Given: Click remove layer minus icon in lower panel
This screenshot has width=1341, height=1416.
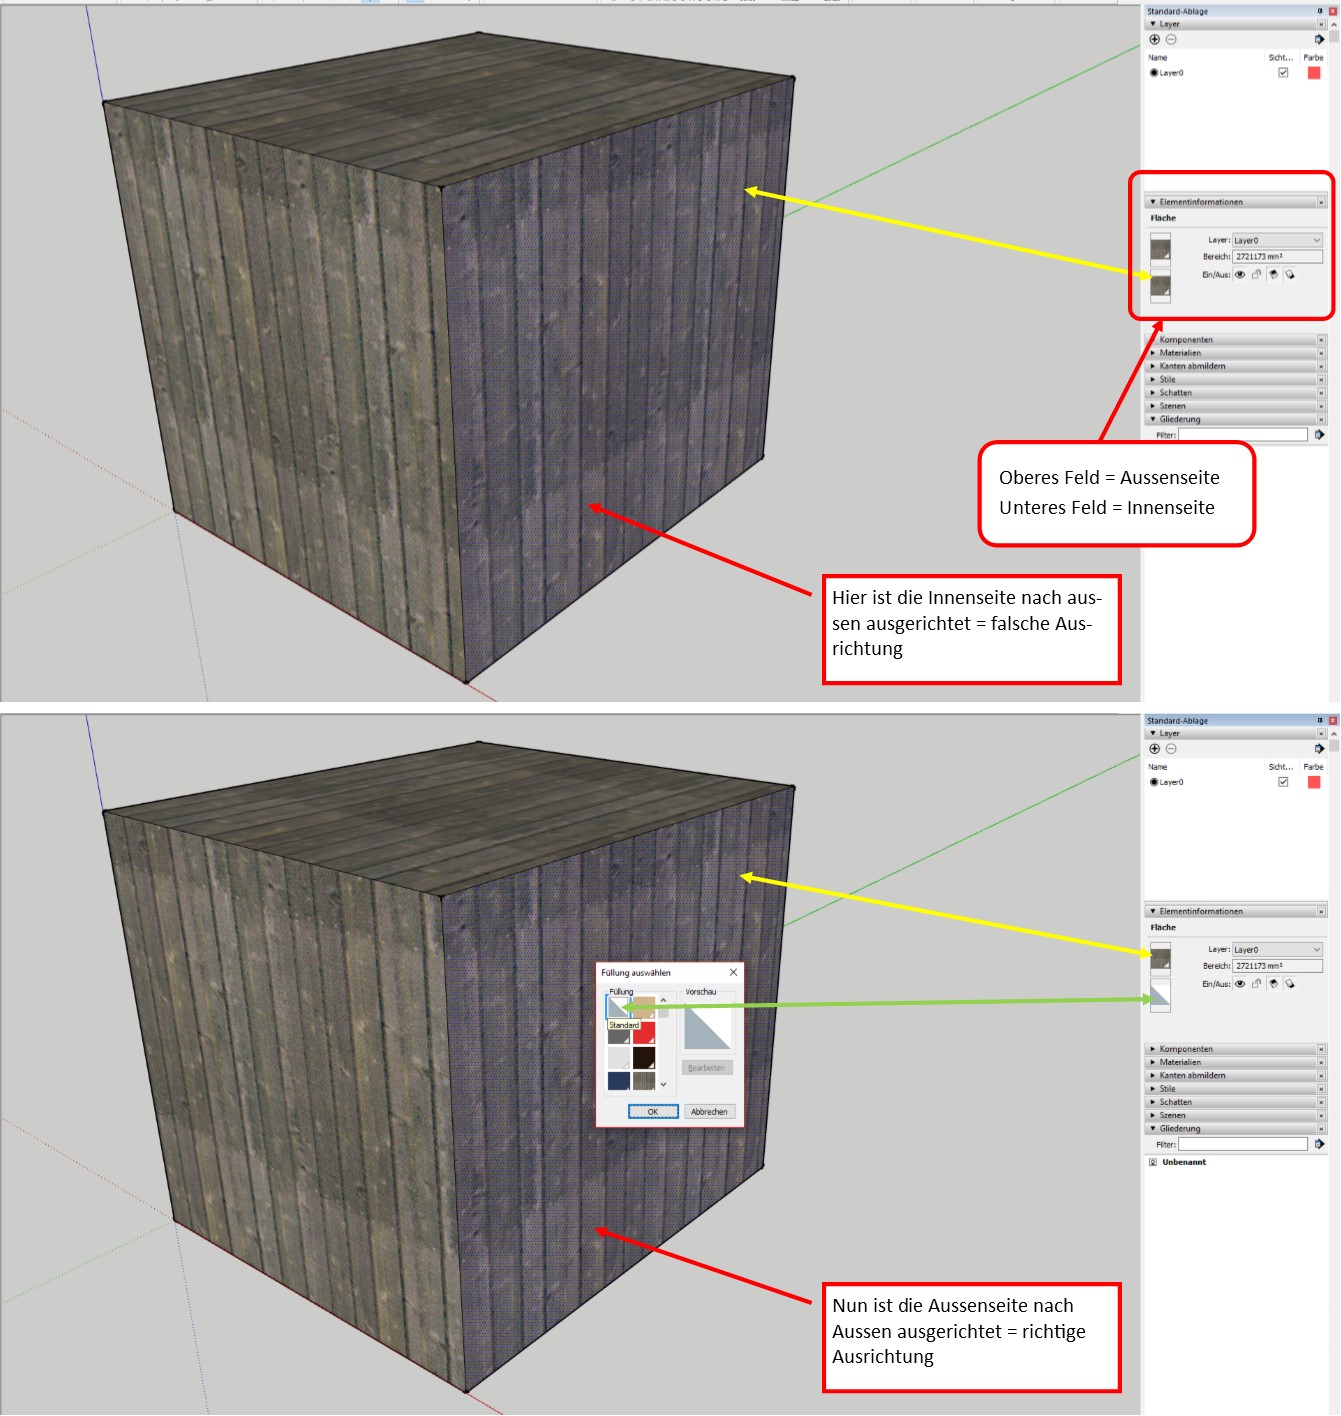Looking at the screenshot, I should tap(1171, 749).
